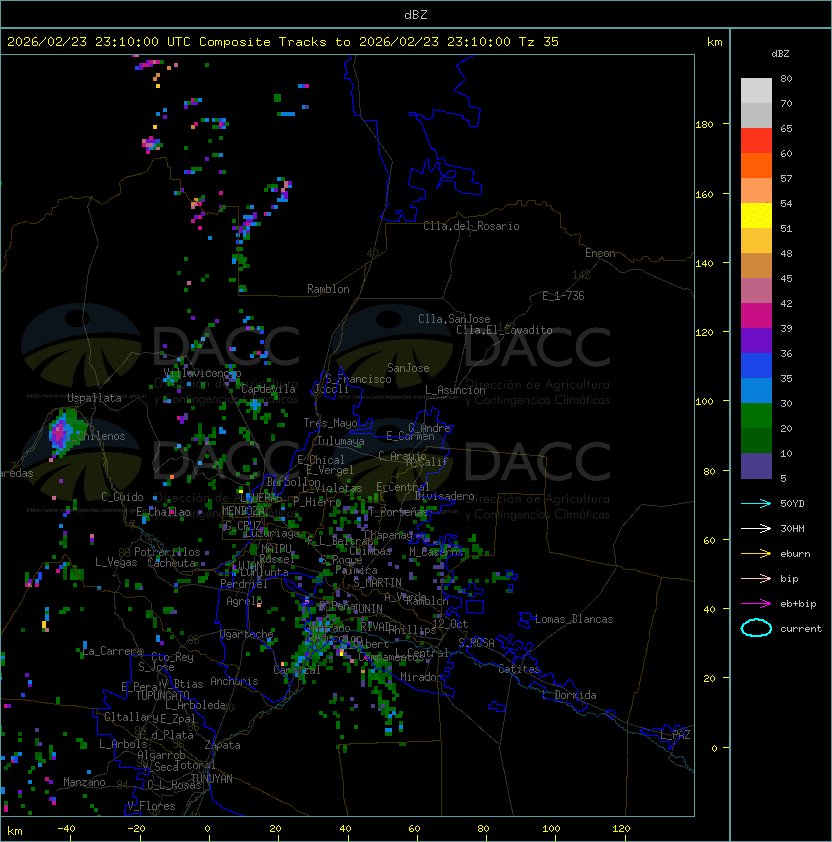Click the 'Encon' place label

tap(600, 253)
